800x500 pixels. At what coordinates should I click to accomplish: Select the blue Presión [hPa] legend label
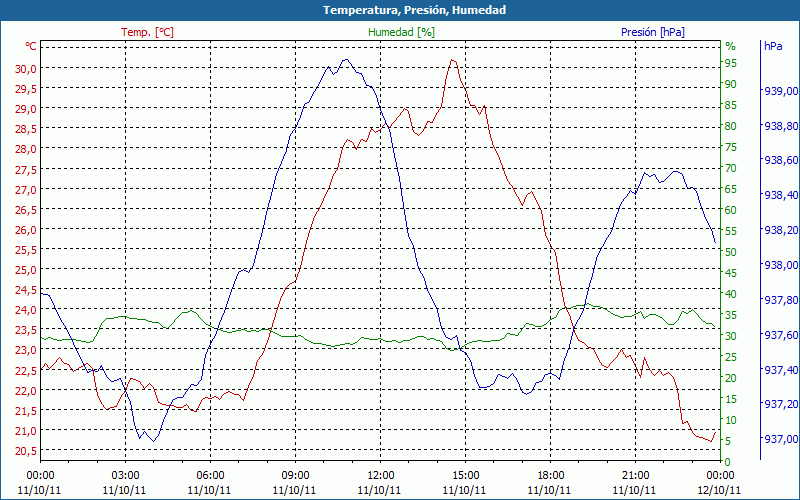tap(653, 32)
